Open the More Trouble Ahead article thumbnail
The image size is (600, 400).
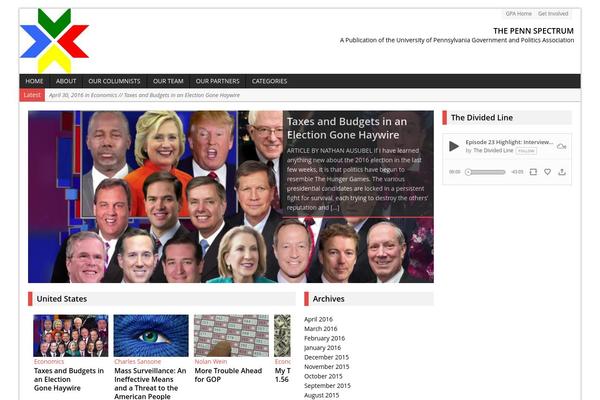click(232, 336)
